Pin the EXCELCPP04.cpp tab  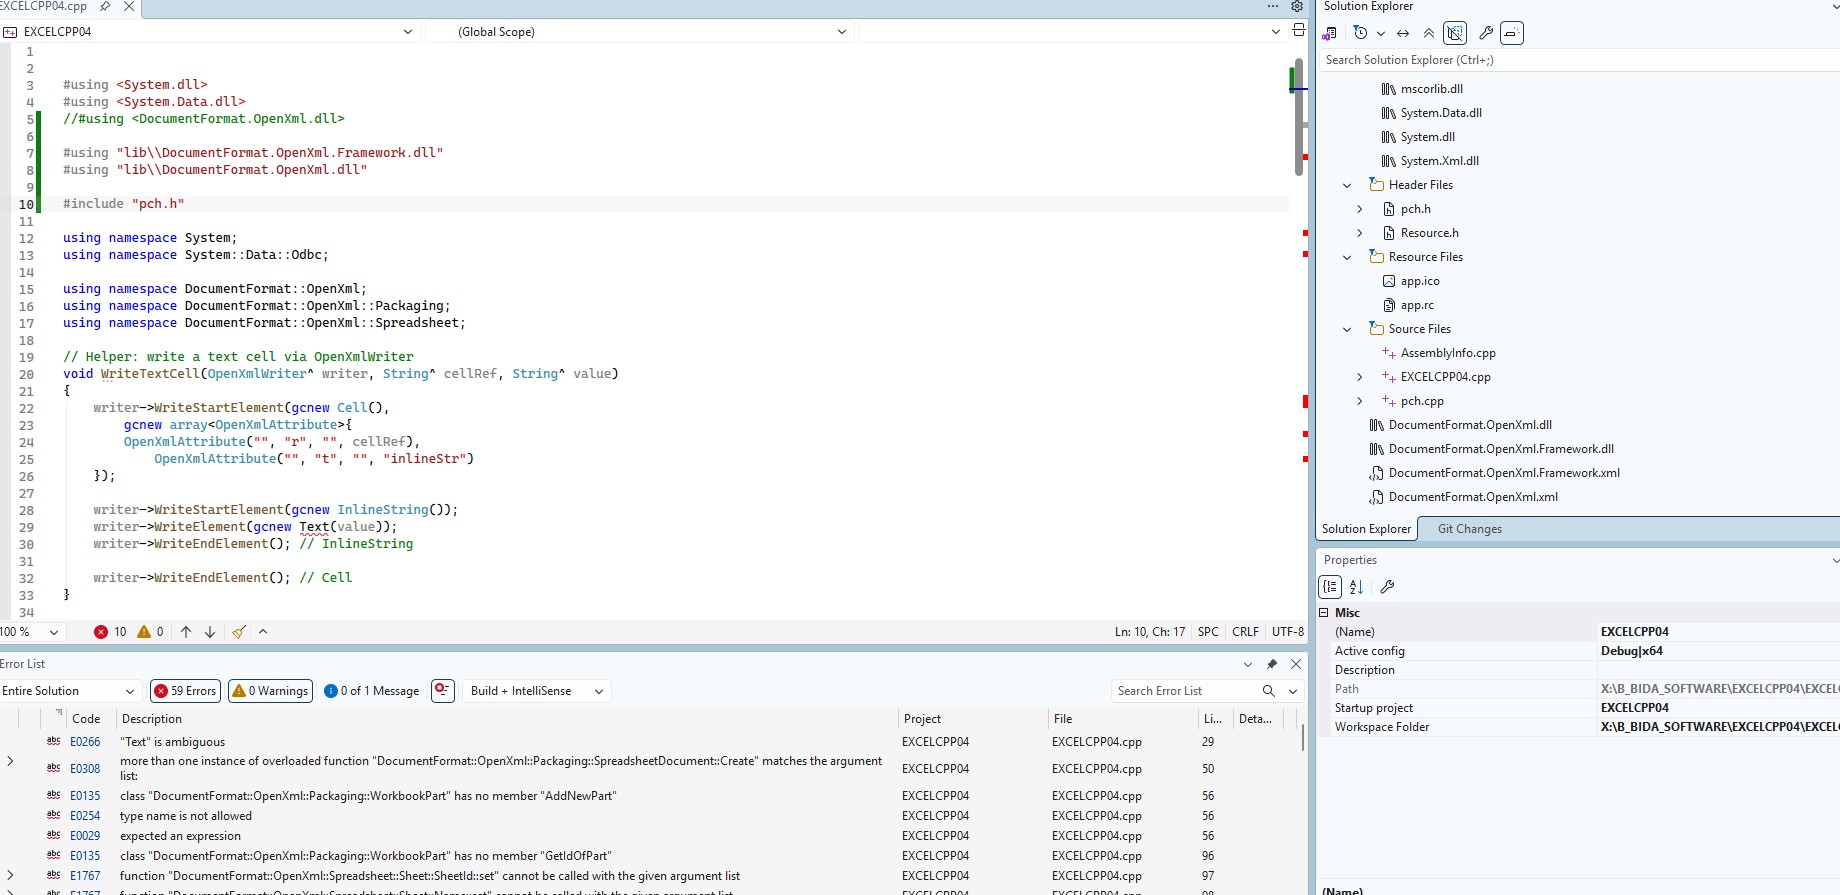[x=105, y=6]
